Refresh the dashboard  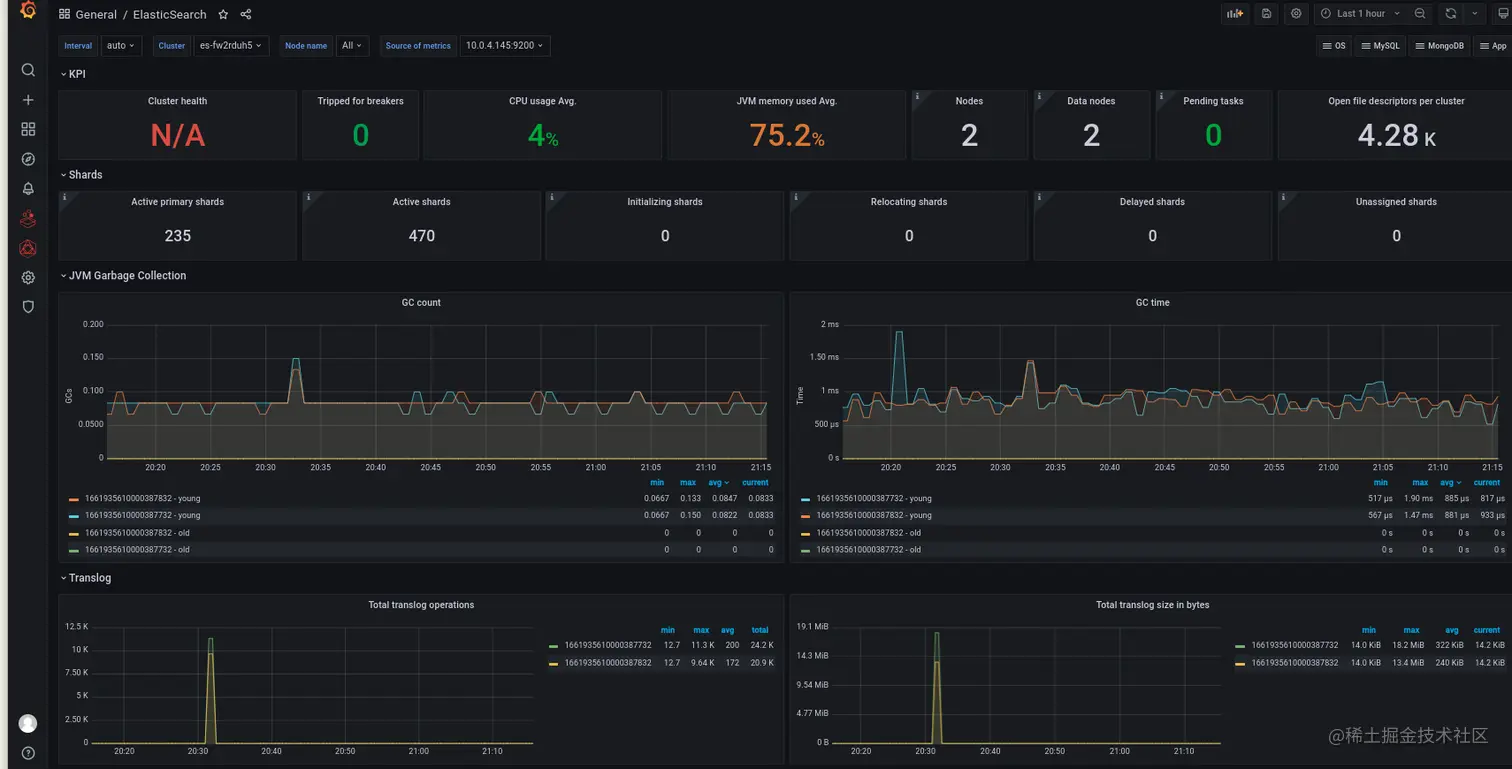click(x=1450, y=14)
